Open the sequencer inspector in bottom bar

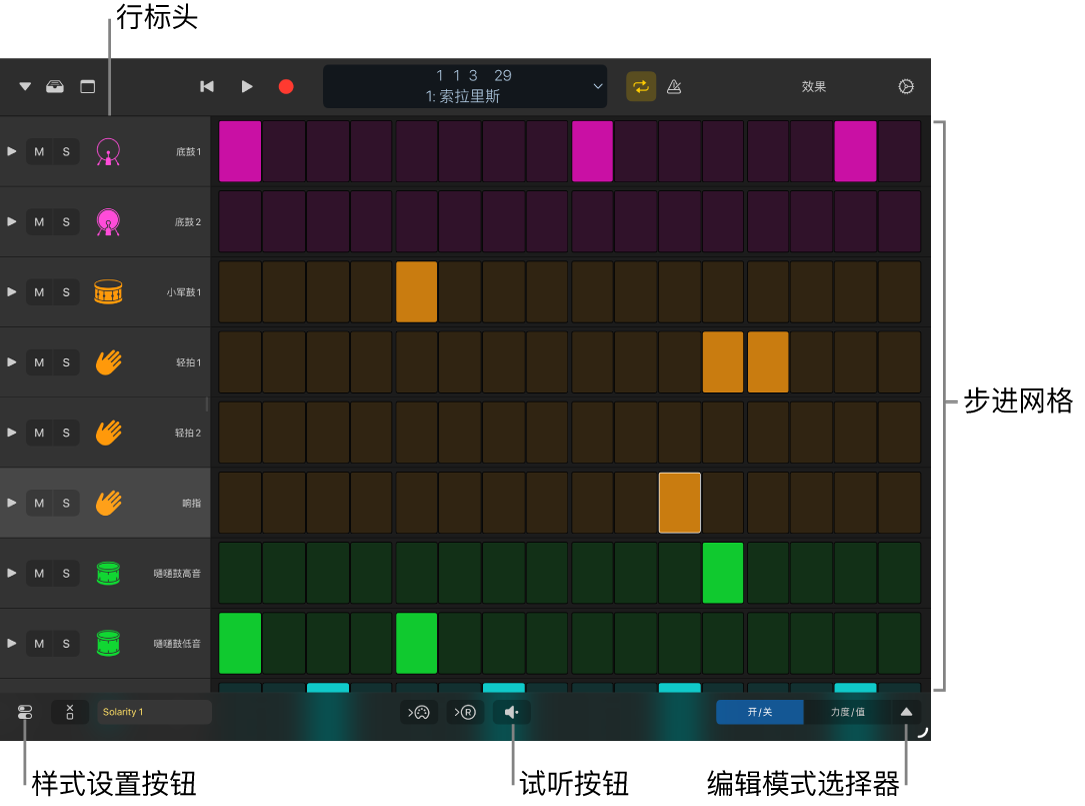click(25, 712)
